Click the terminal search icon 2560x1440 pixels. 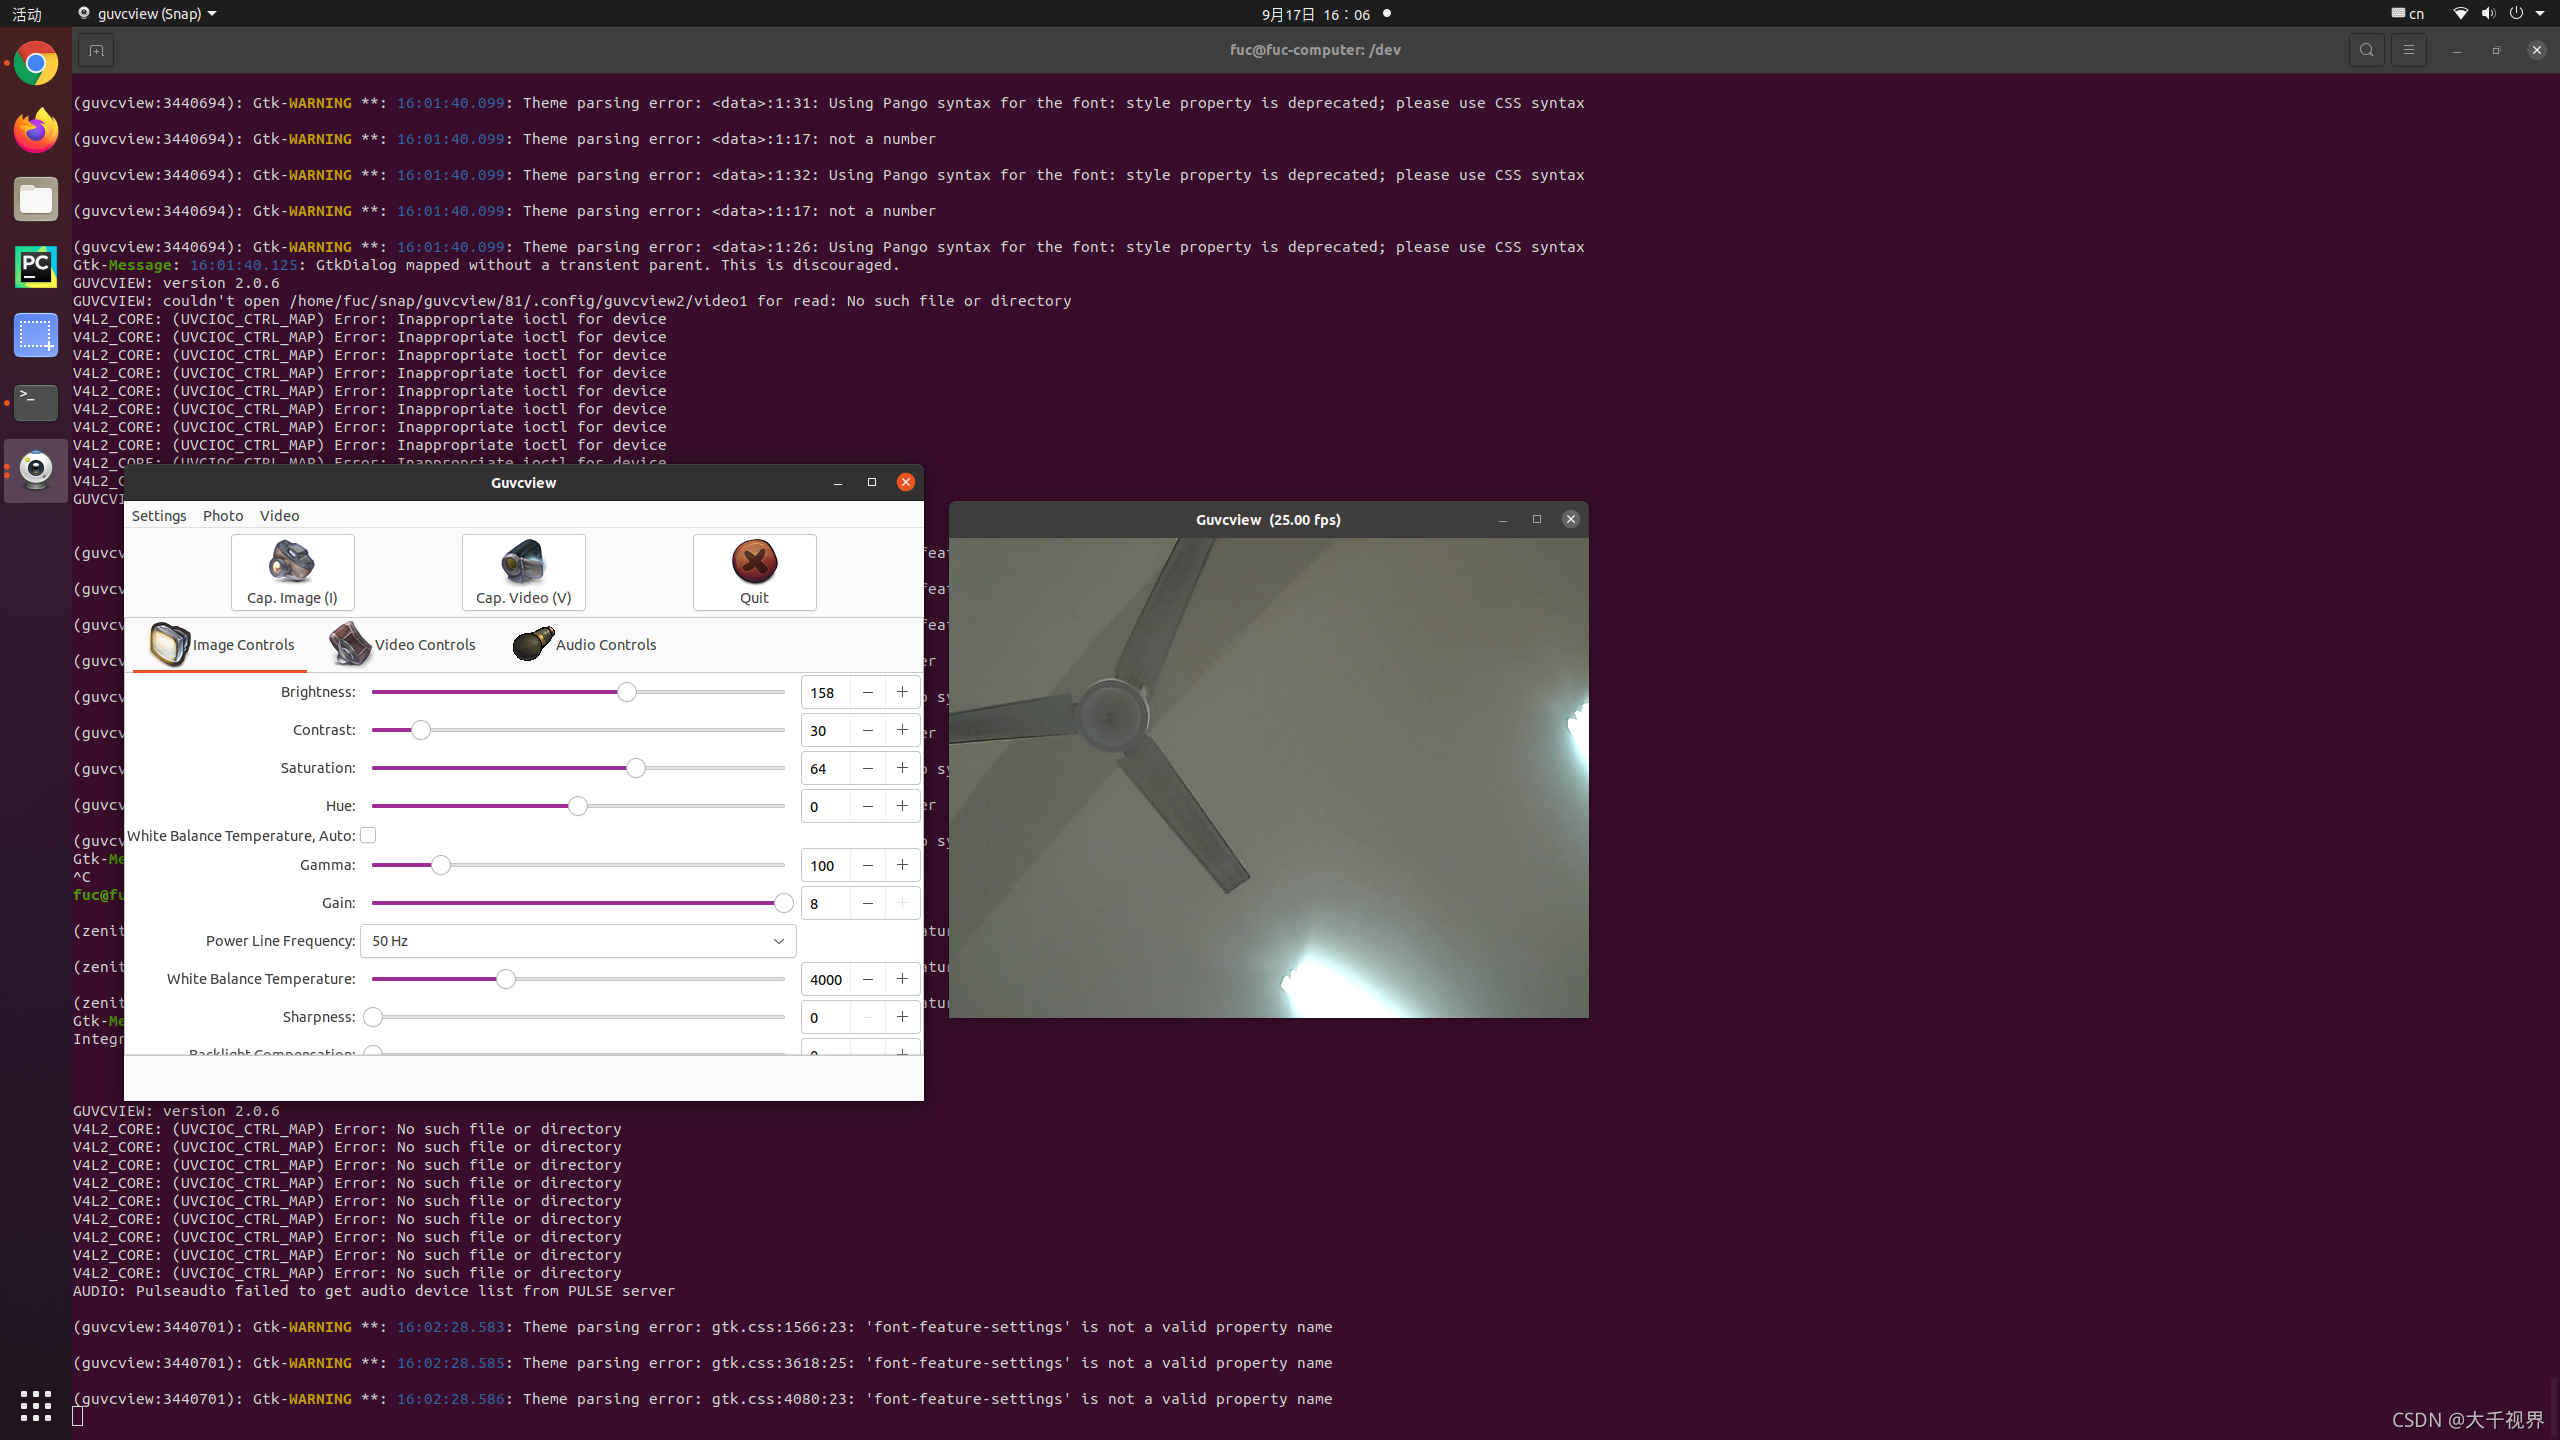pyautogui.click(x=2366, y=50)
